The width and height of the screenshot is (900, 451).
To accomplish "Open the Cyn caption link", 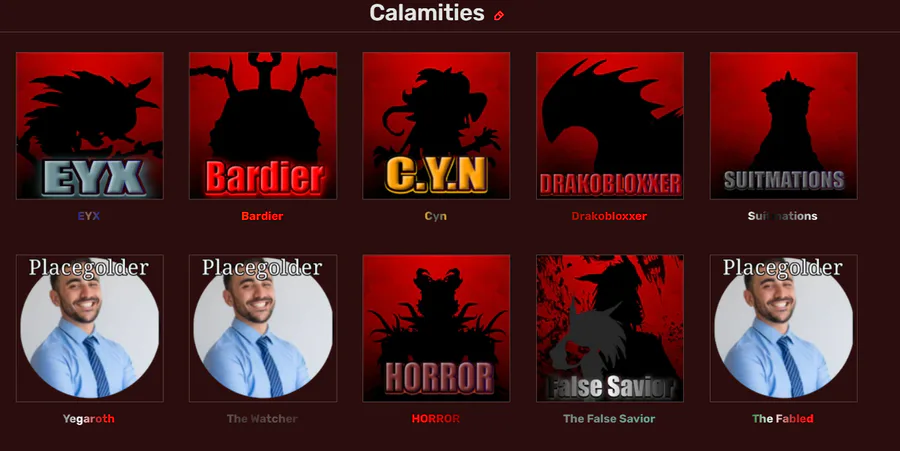I will (436, 216).
